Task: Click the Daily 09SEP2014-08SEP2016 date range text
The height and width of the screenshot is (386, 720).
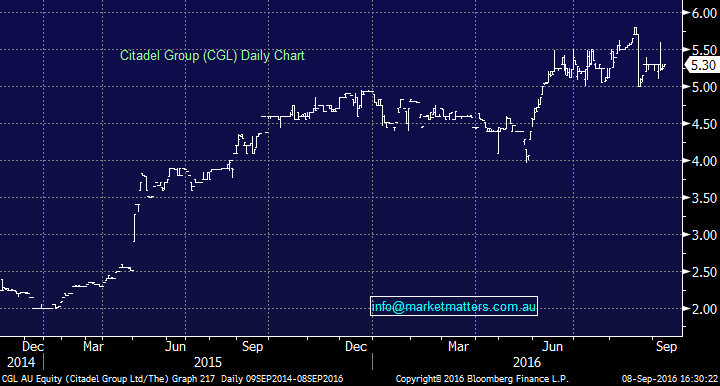Action: [282, 379]
